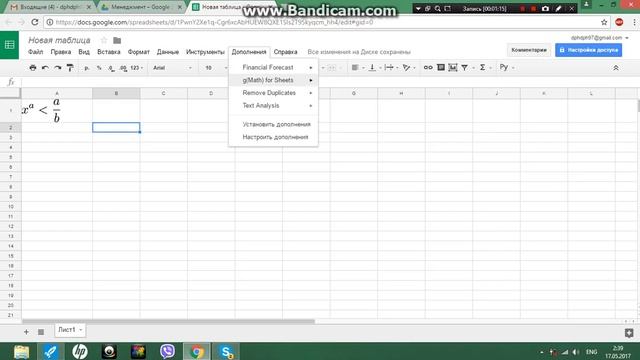
Task: Click the browser reload button
Action: pyautogui.click(x=35, y=22)
